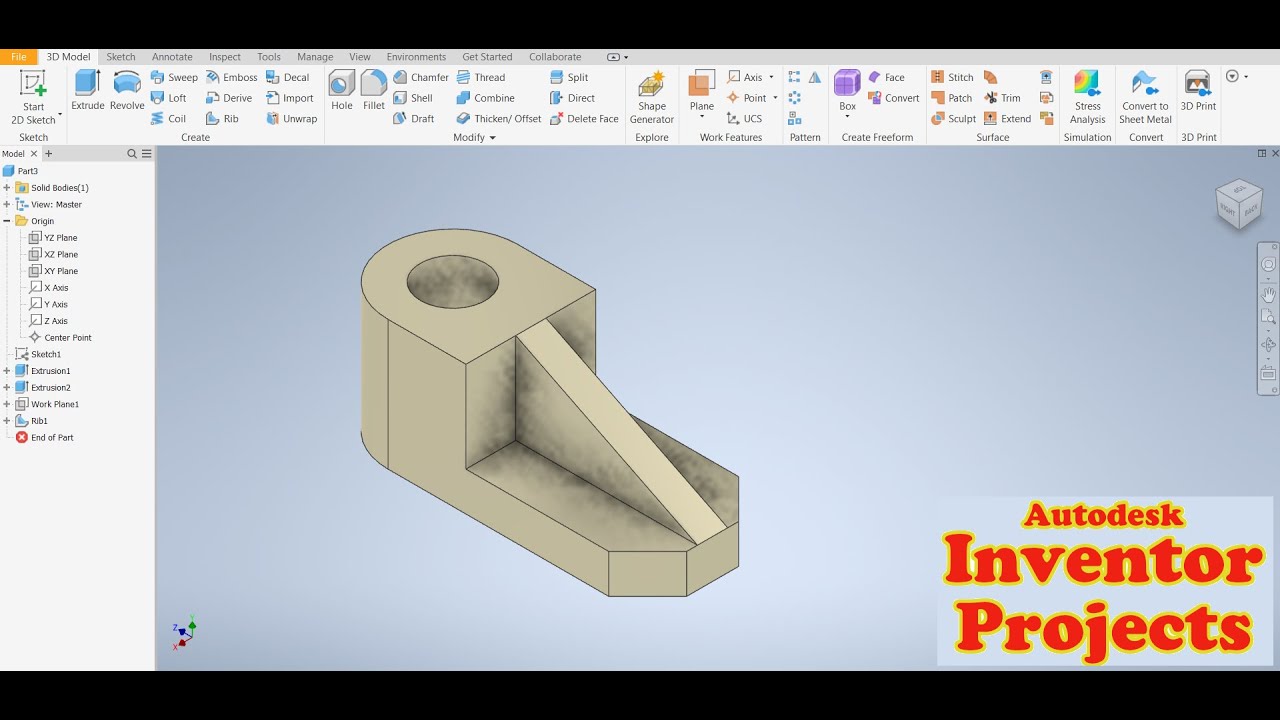
Task: Click the Decal tool
Action: 288,77
